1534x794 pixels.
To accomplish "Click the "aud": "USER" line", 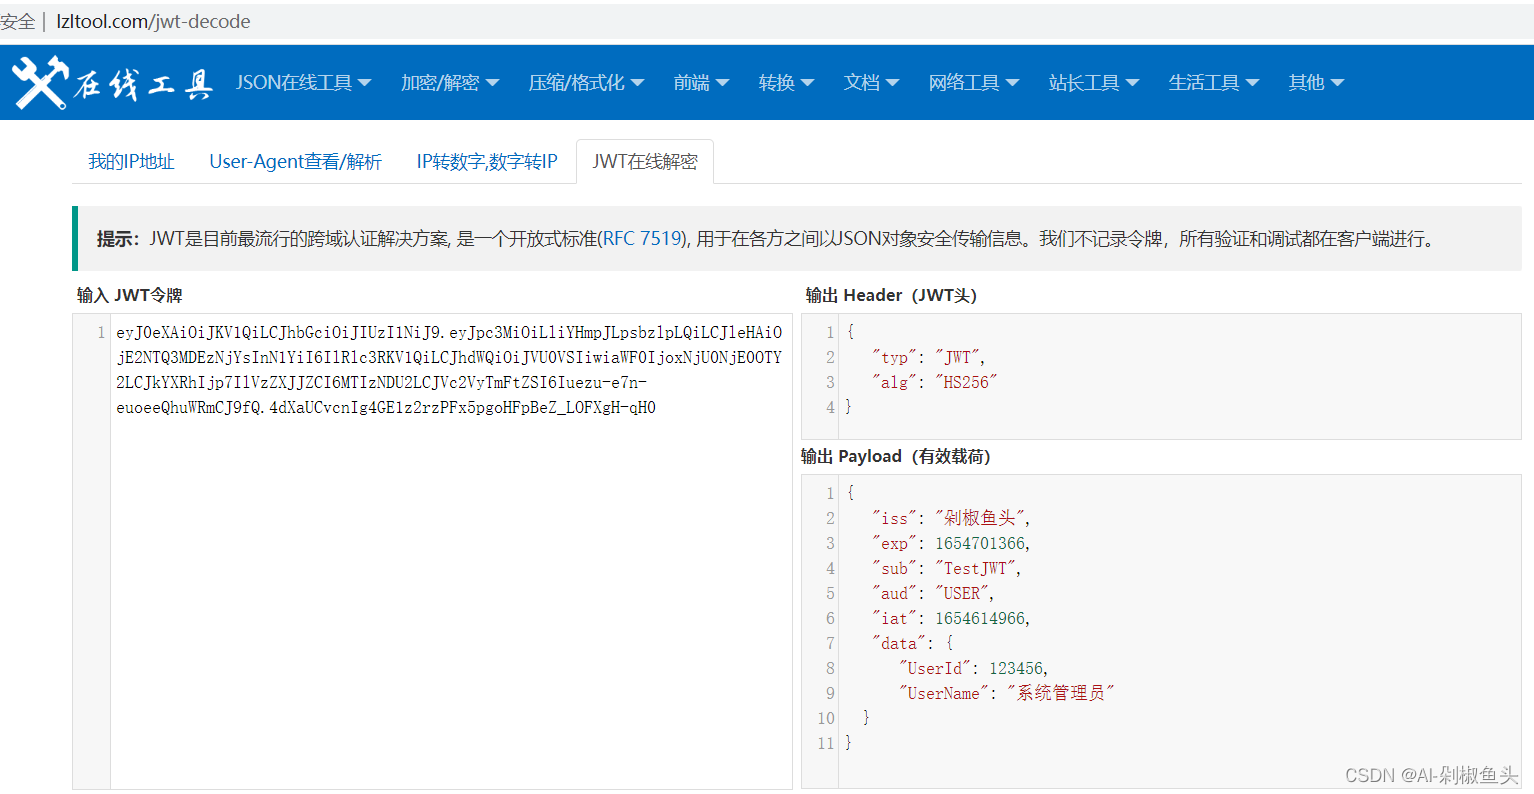I will [x=933, y=593].
